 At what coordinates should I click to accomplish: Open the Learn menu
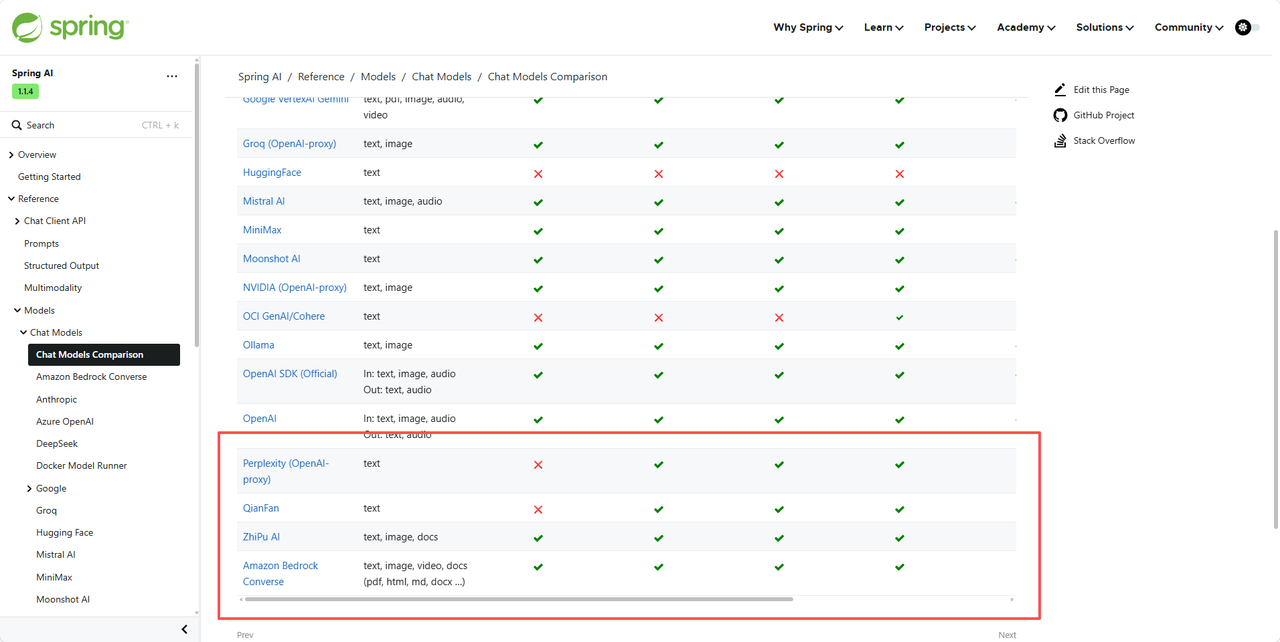[x=884, y=28]
